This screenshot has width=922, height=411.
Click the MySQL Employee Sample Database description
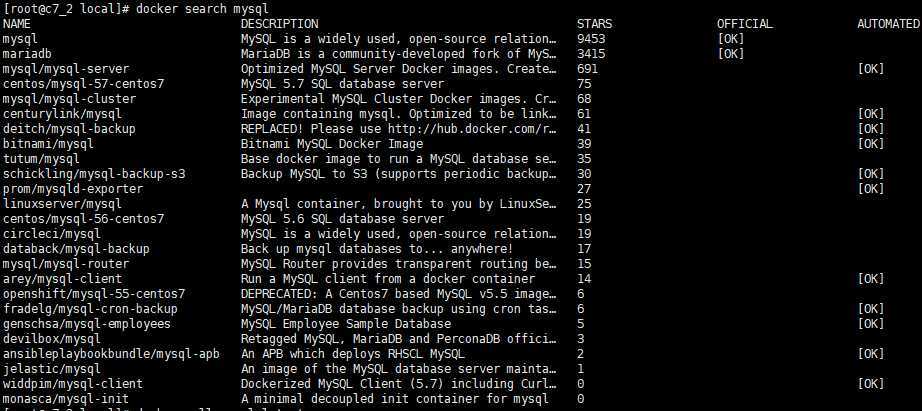click(346, 323)
